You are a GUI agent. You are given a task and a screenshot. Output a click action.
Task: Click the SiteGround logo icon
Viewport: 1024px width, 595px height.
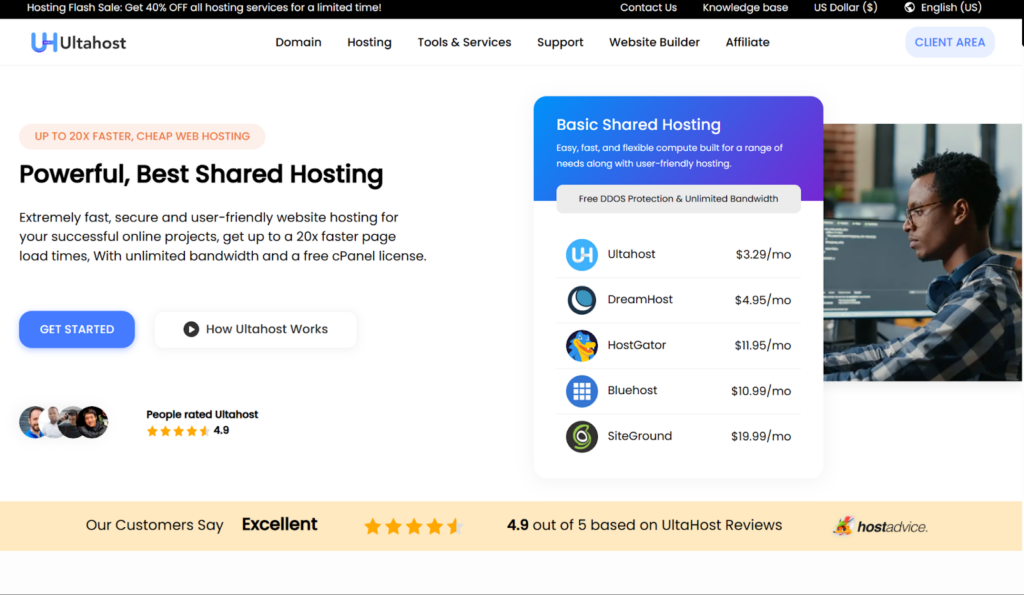(581, 437)
